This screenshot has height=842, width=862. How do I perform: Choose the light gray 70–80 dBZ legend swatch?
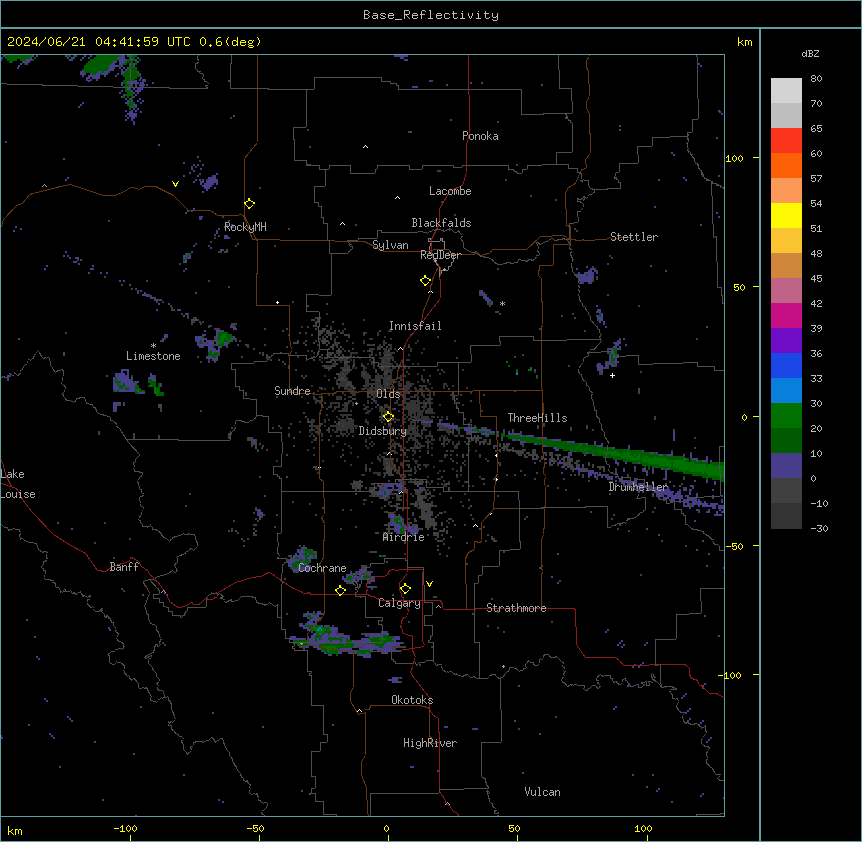point(786,90)
